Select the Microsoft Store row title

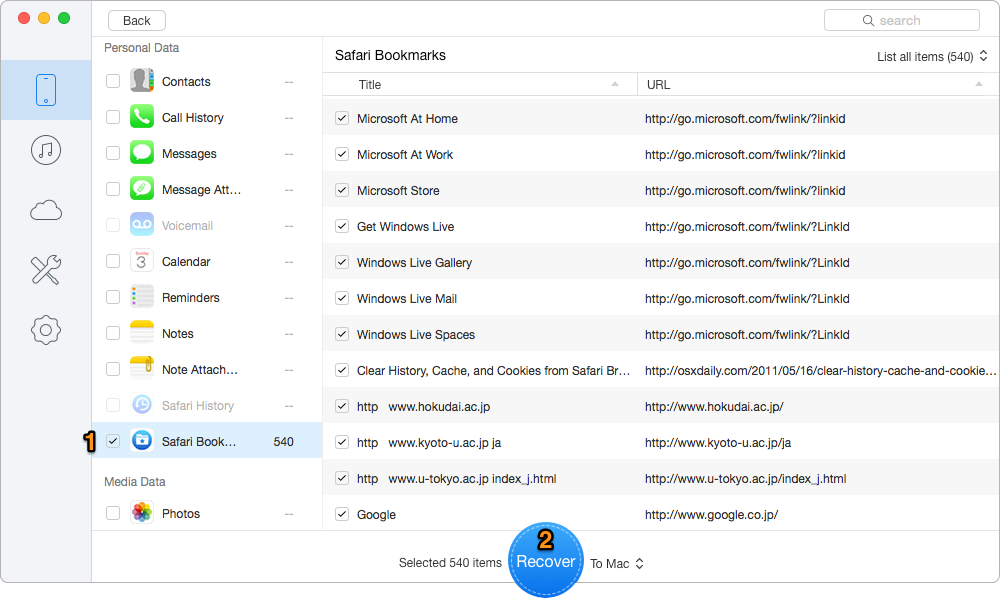(398, 191)
